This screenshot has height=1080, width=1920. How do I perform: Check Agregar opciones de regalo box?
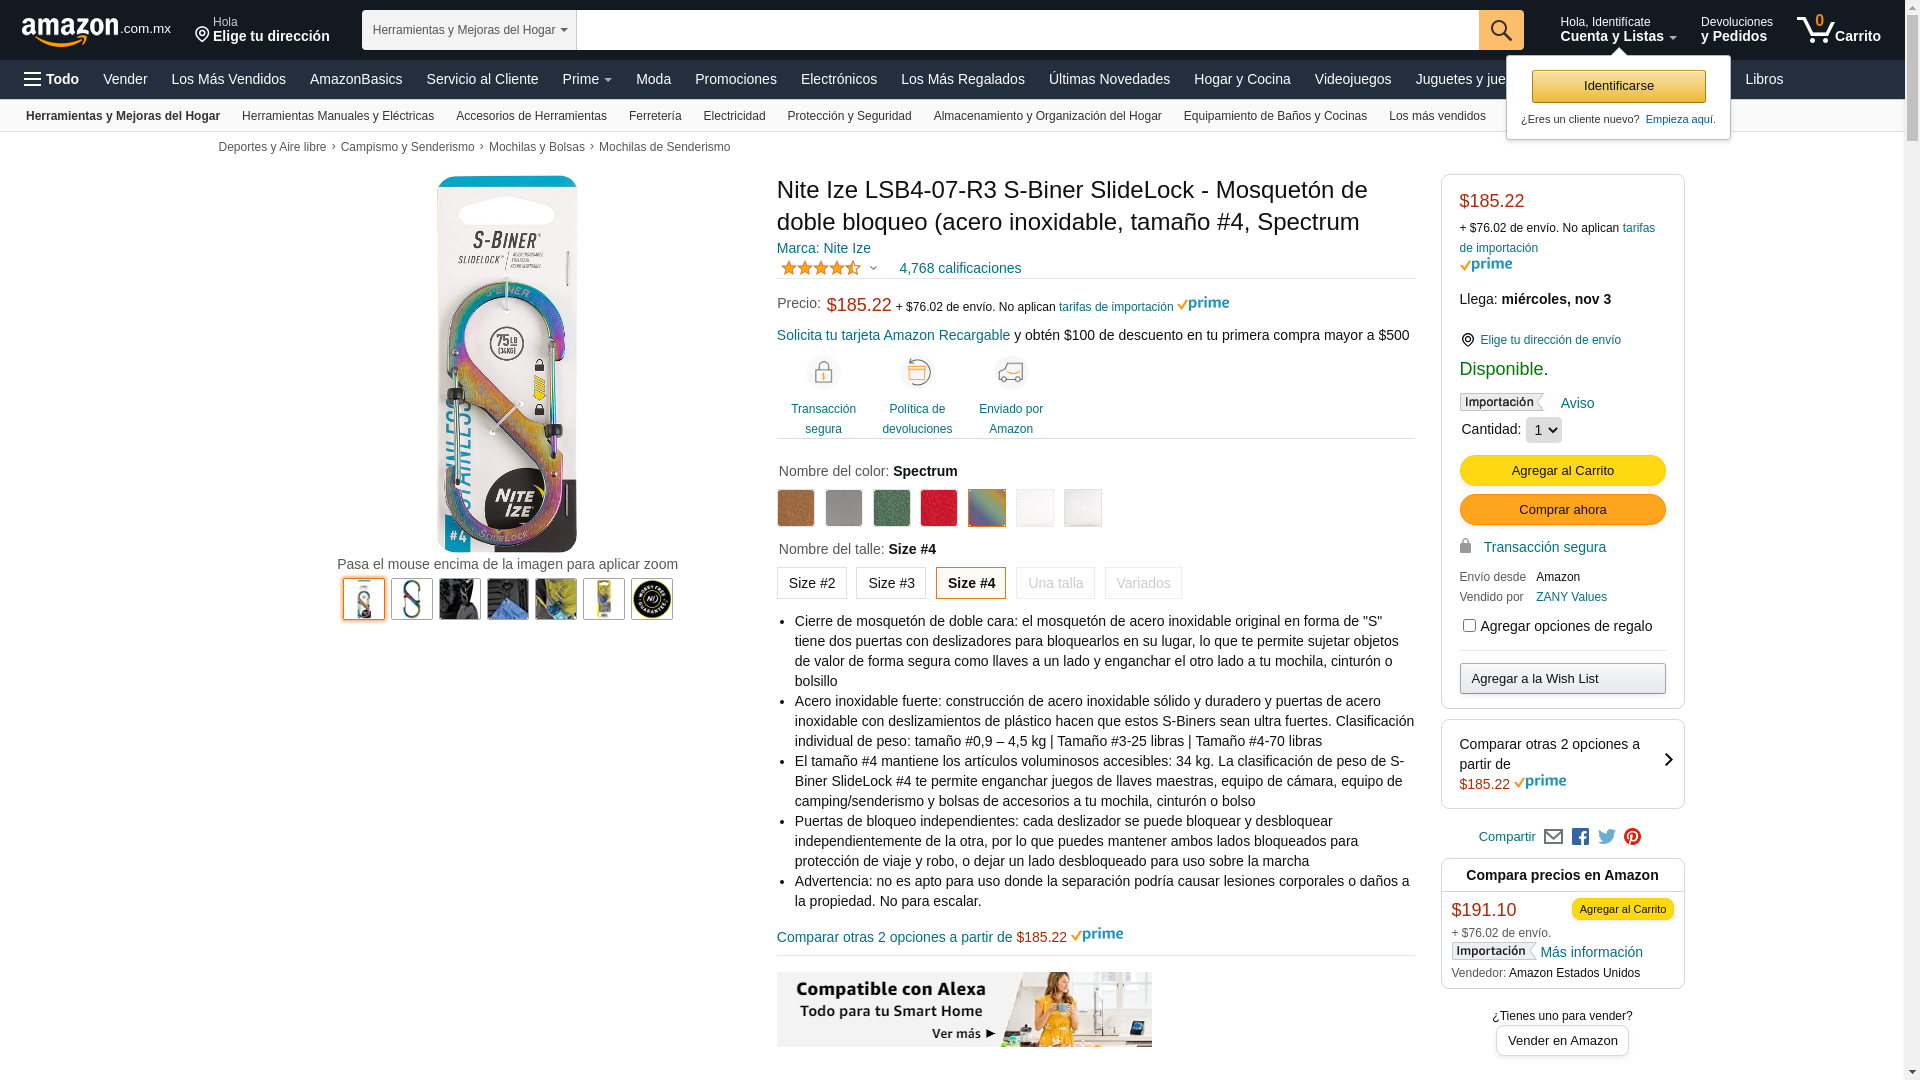click(1469, 626)
